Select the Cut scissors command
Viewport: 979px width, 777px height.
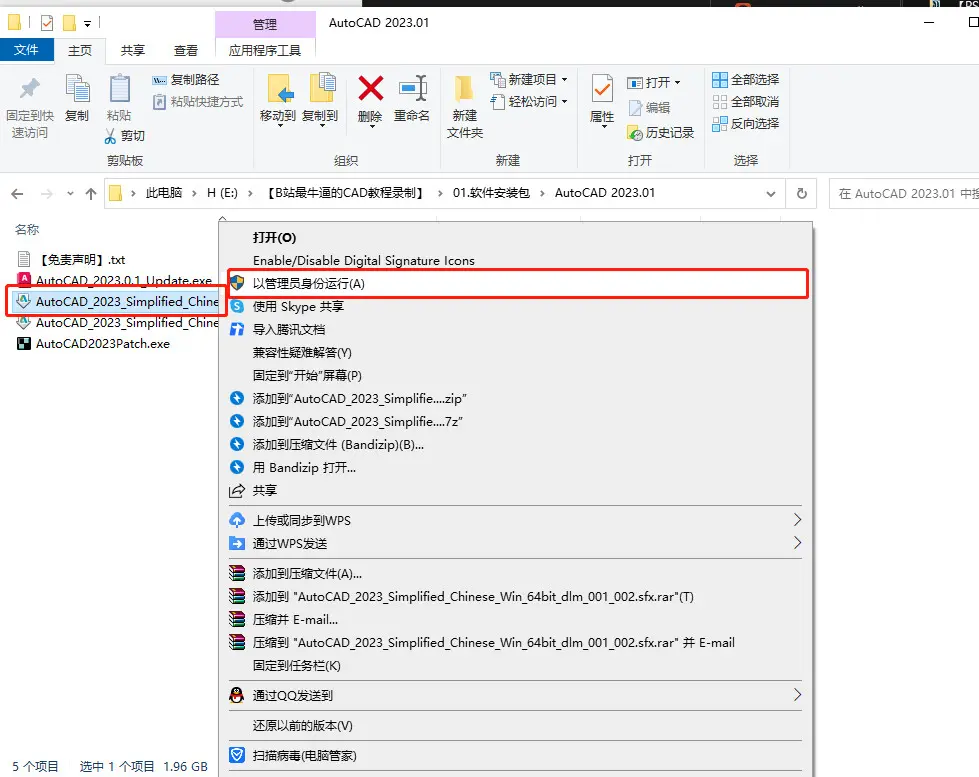[x=125, y=136]
